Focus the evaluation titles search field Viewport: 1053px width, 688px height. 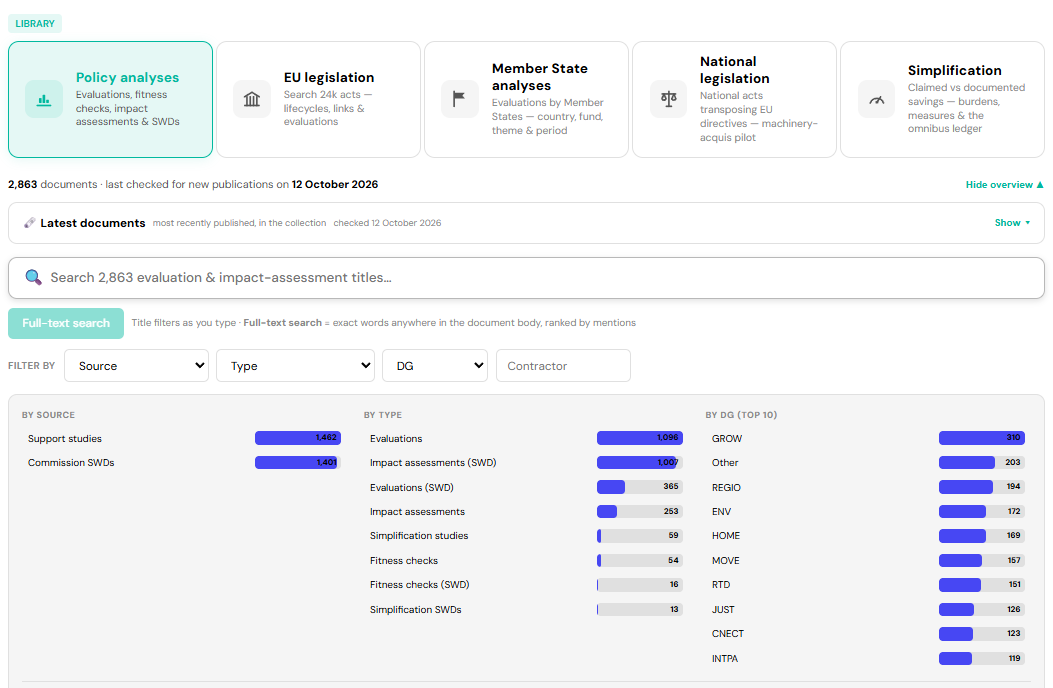tap(526, 277)
